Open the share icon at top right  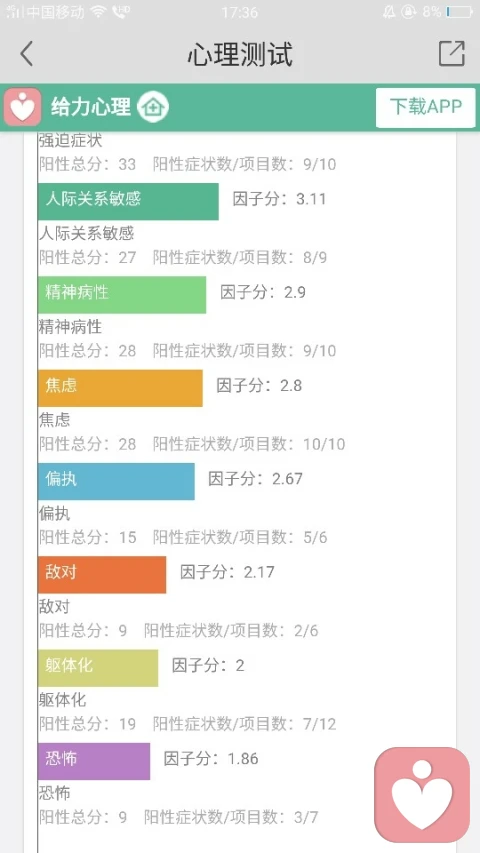coord(452,53)
